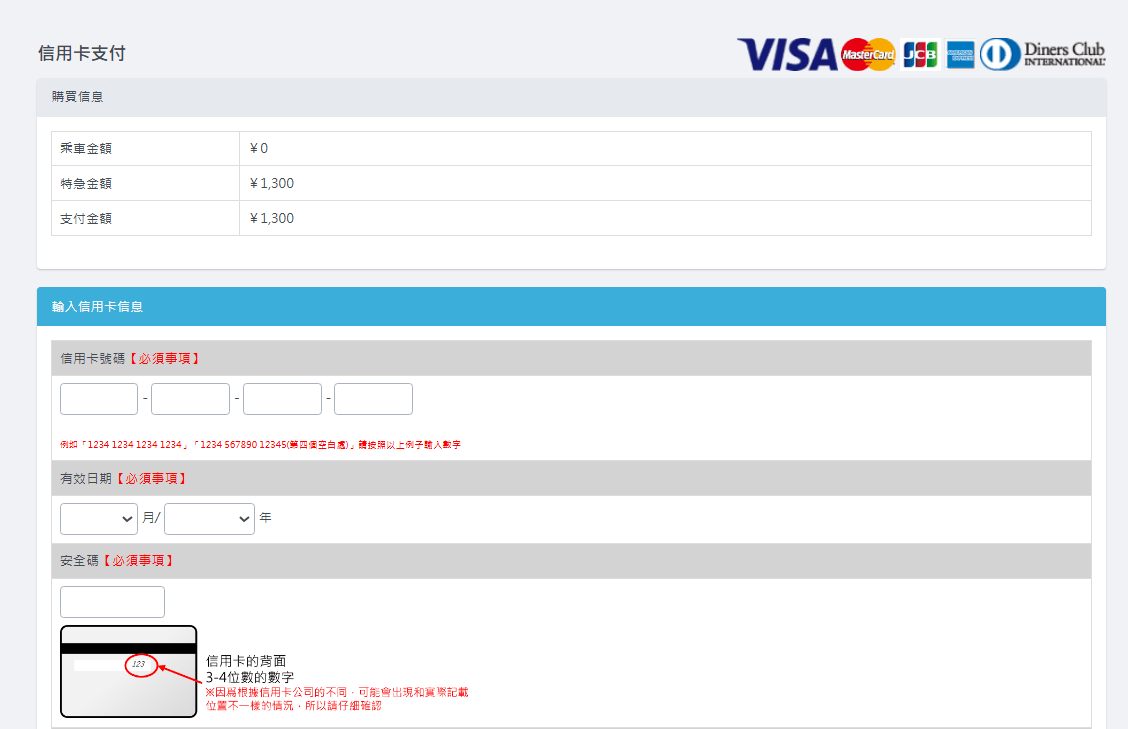Click the red-circled 123 security code example

click(141, 664)
